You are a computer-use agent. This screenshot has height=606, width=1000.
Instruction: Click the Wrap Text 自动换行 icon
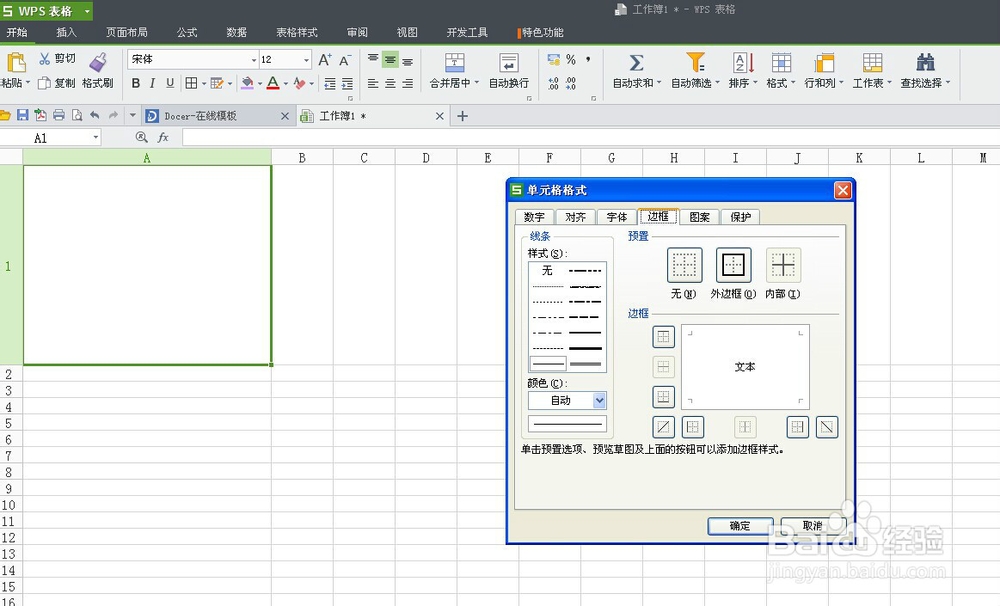pos(508,63)
